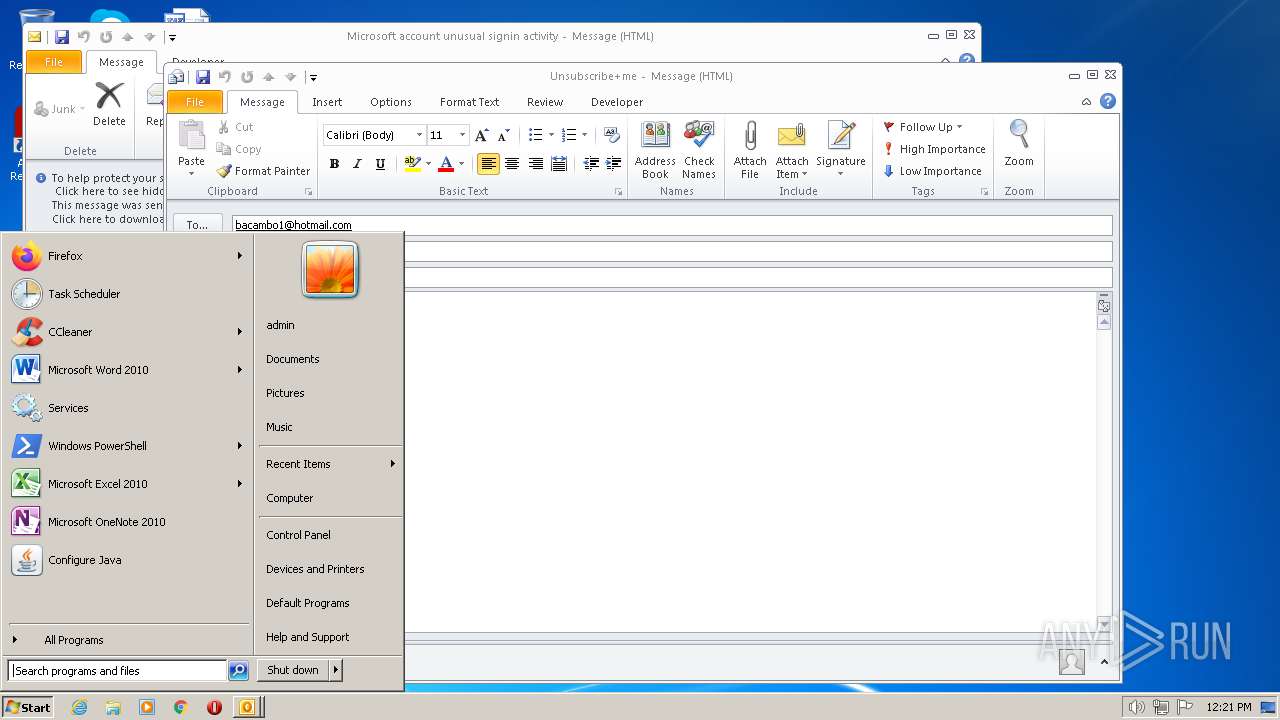
Task: Shrink font size icon
Action: [503, 135]
